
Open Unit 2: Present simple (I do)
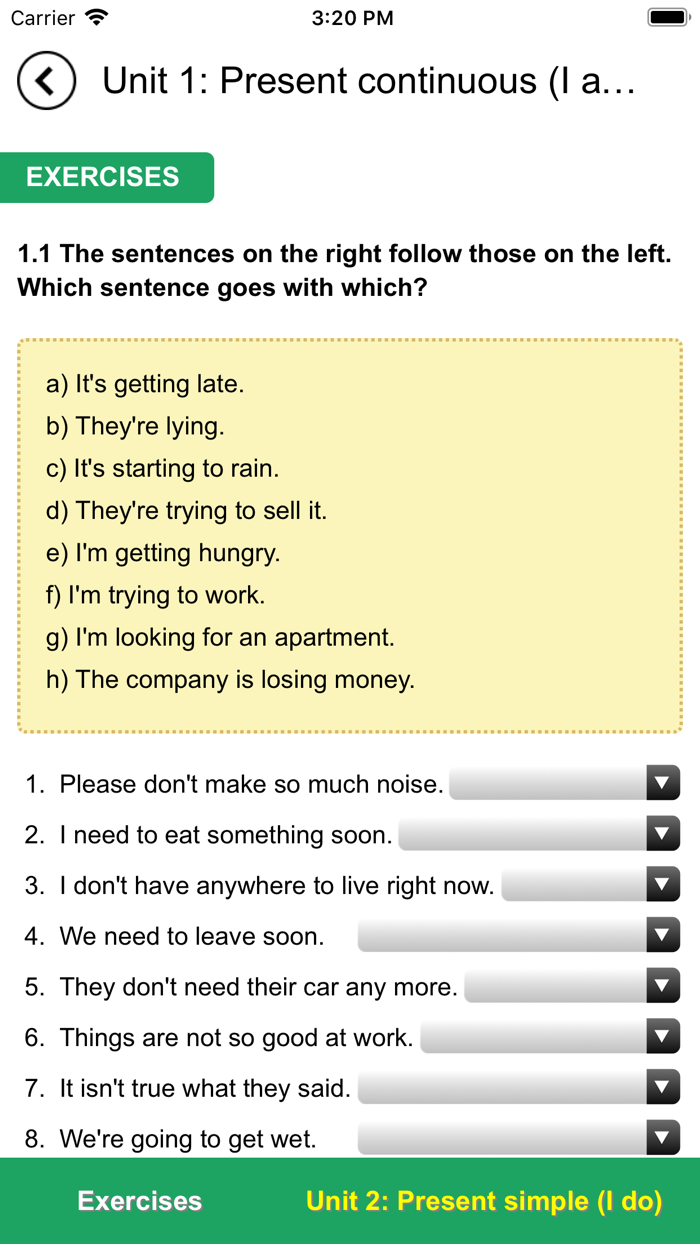point(484,1201)
